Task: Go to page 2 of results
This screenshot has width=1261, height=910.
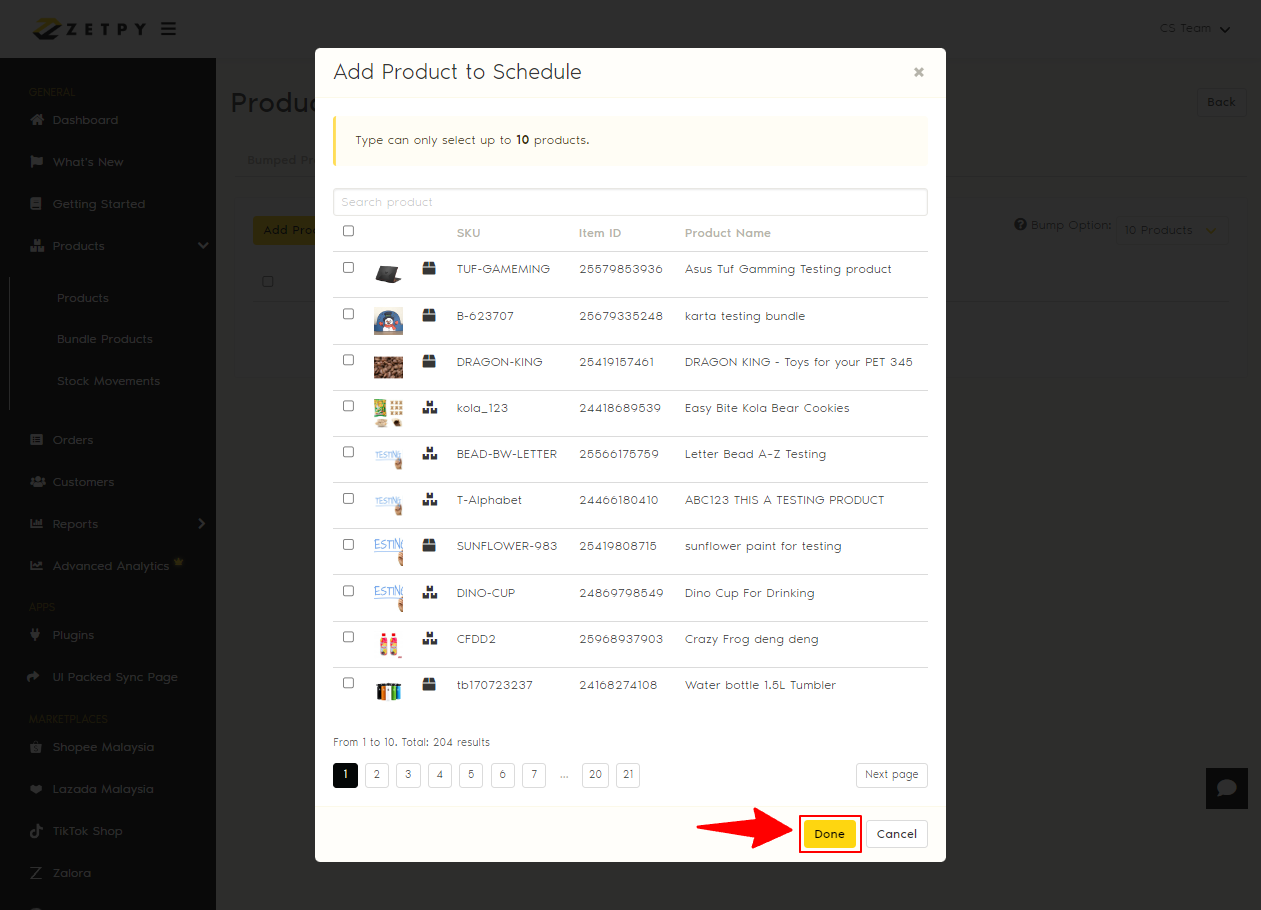Action: pyautogui.click(x=377, y=775)
